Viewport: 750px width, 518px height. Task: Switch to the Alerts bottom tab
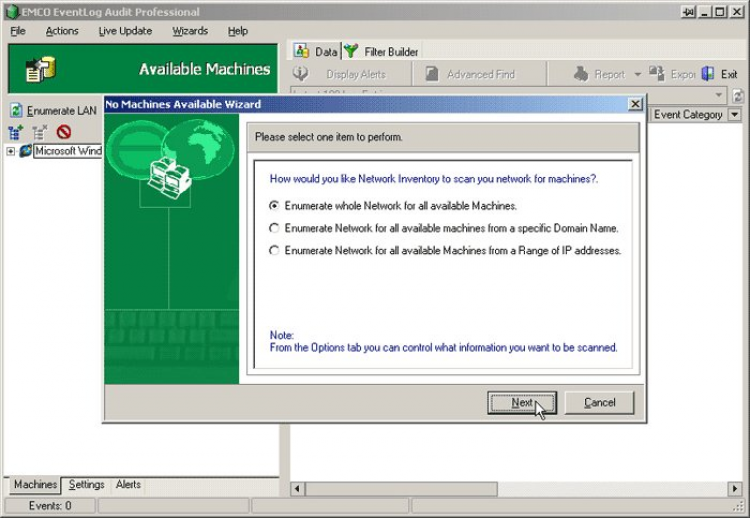tap(128, 485)
